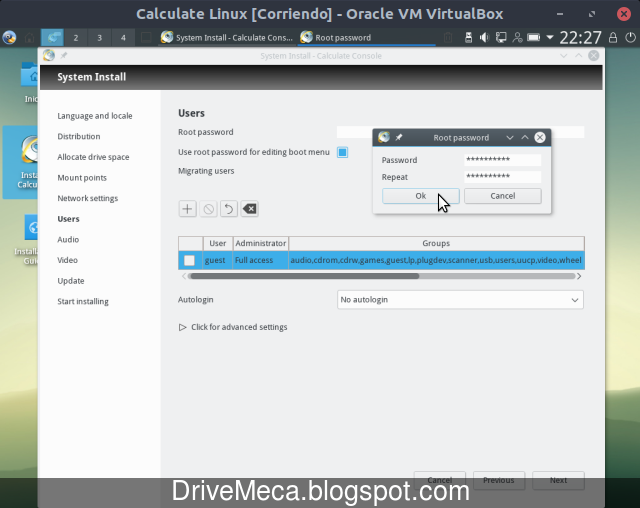Confirm root password with Ok button
This screenshot has width=640, height=508.
[x=420, y=196]
